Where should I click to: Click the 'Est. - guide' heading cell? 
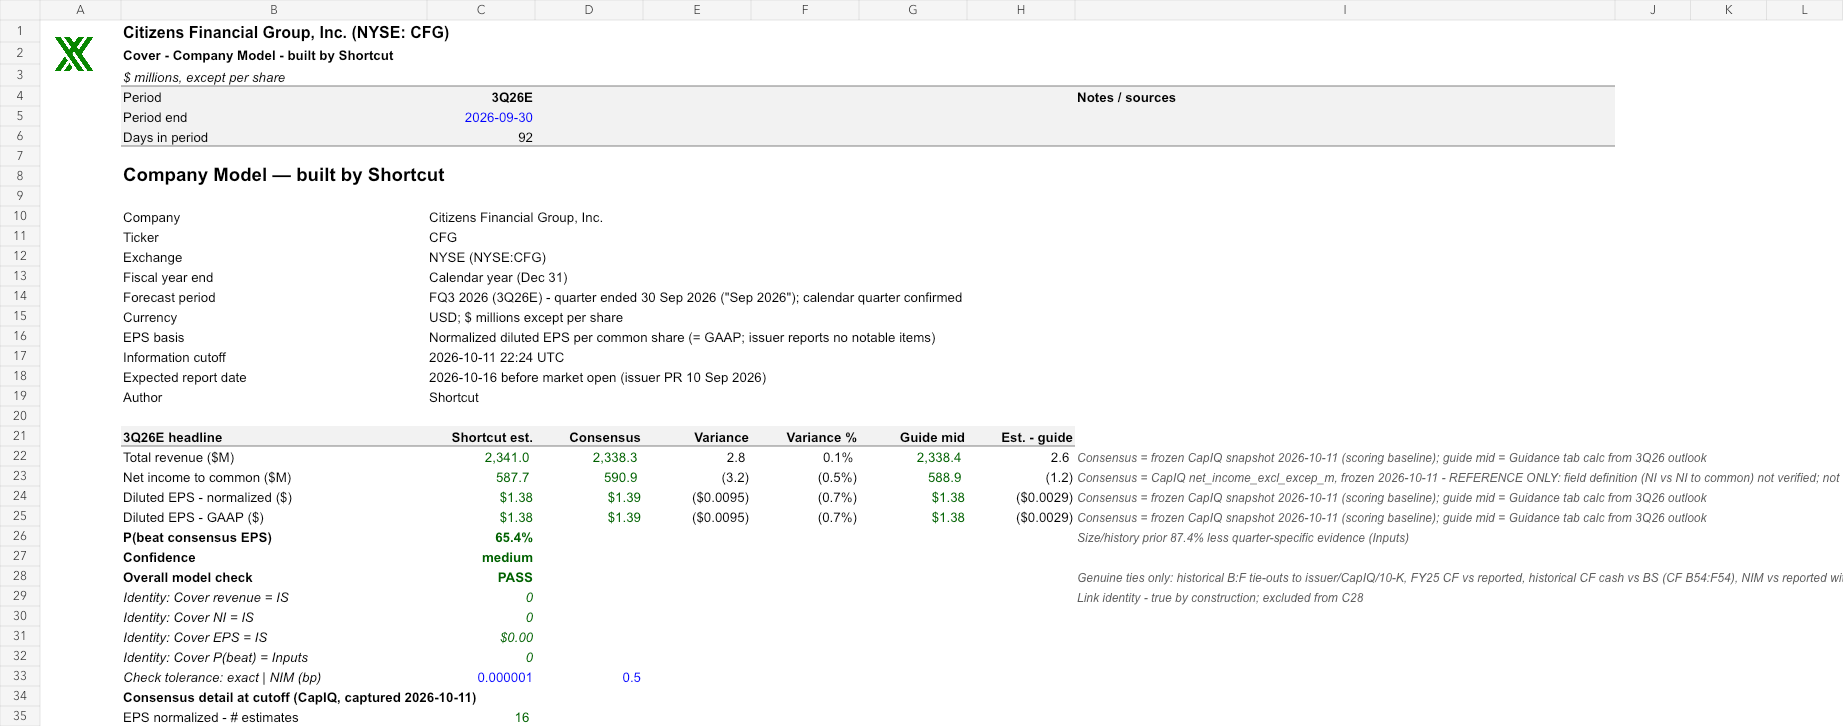(1037, 437)
